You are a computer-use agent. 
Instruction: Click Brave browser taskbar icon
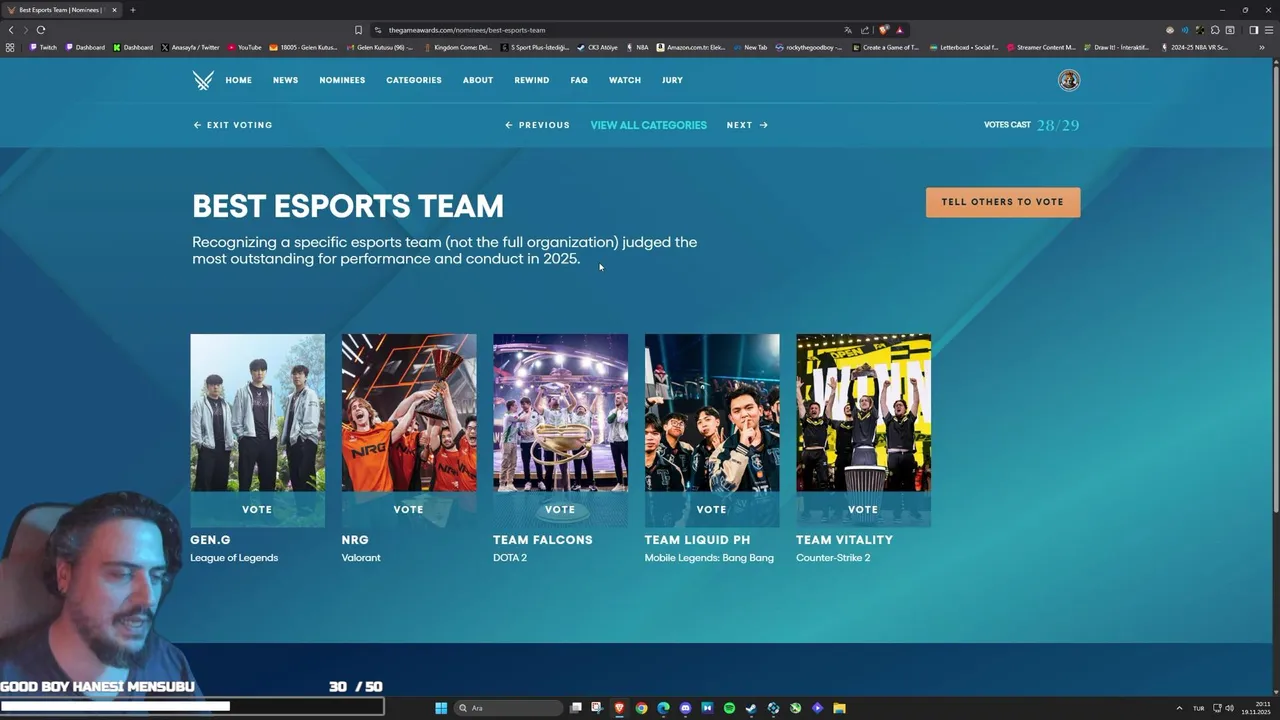point(619,708)
